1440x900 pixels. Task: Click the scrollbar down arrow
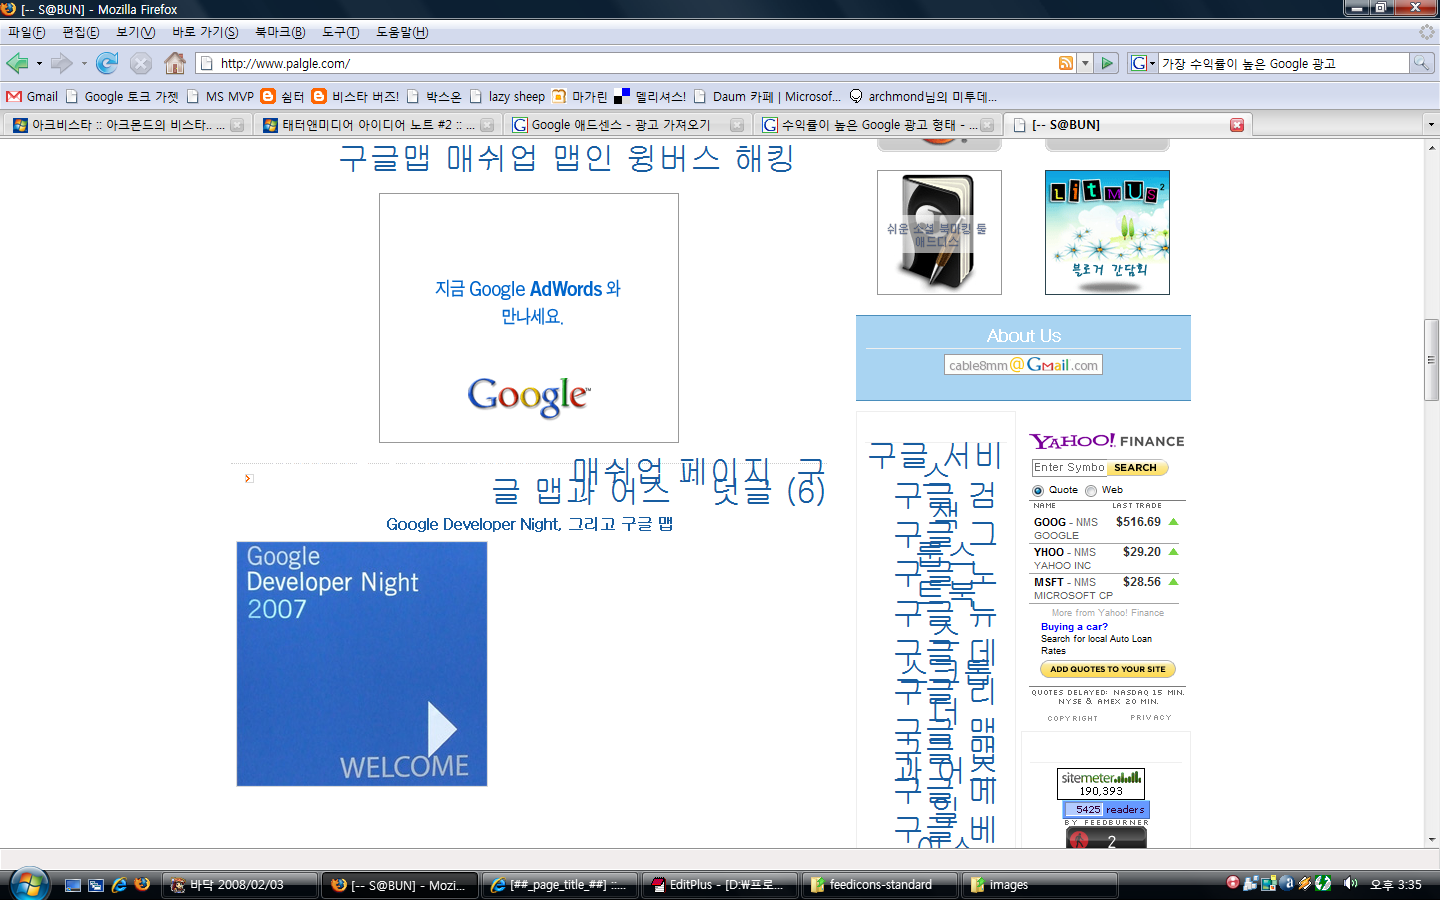click(1432, 840)
